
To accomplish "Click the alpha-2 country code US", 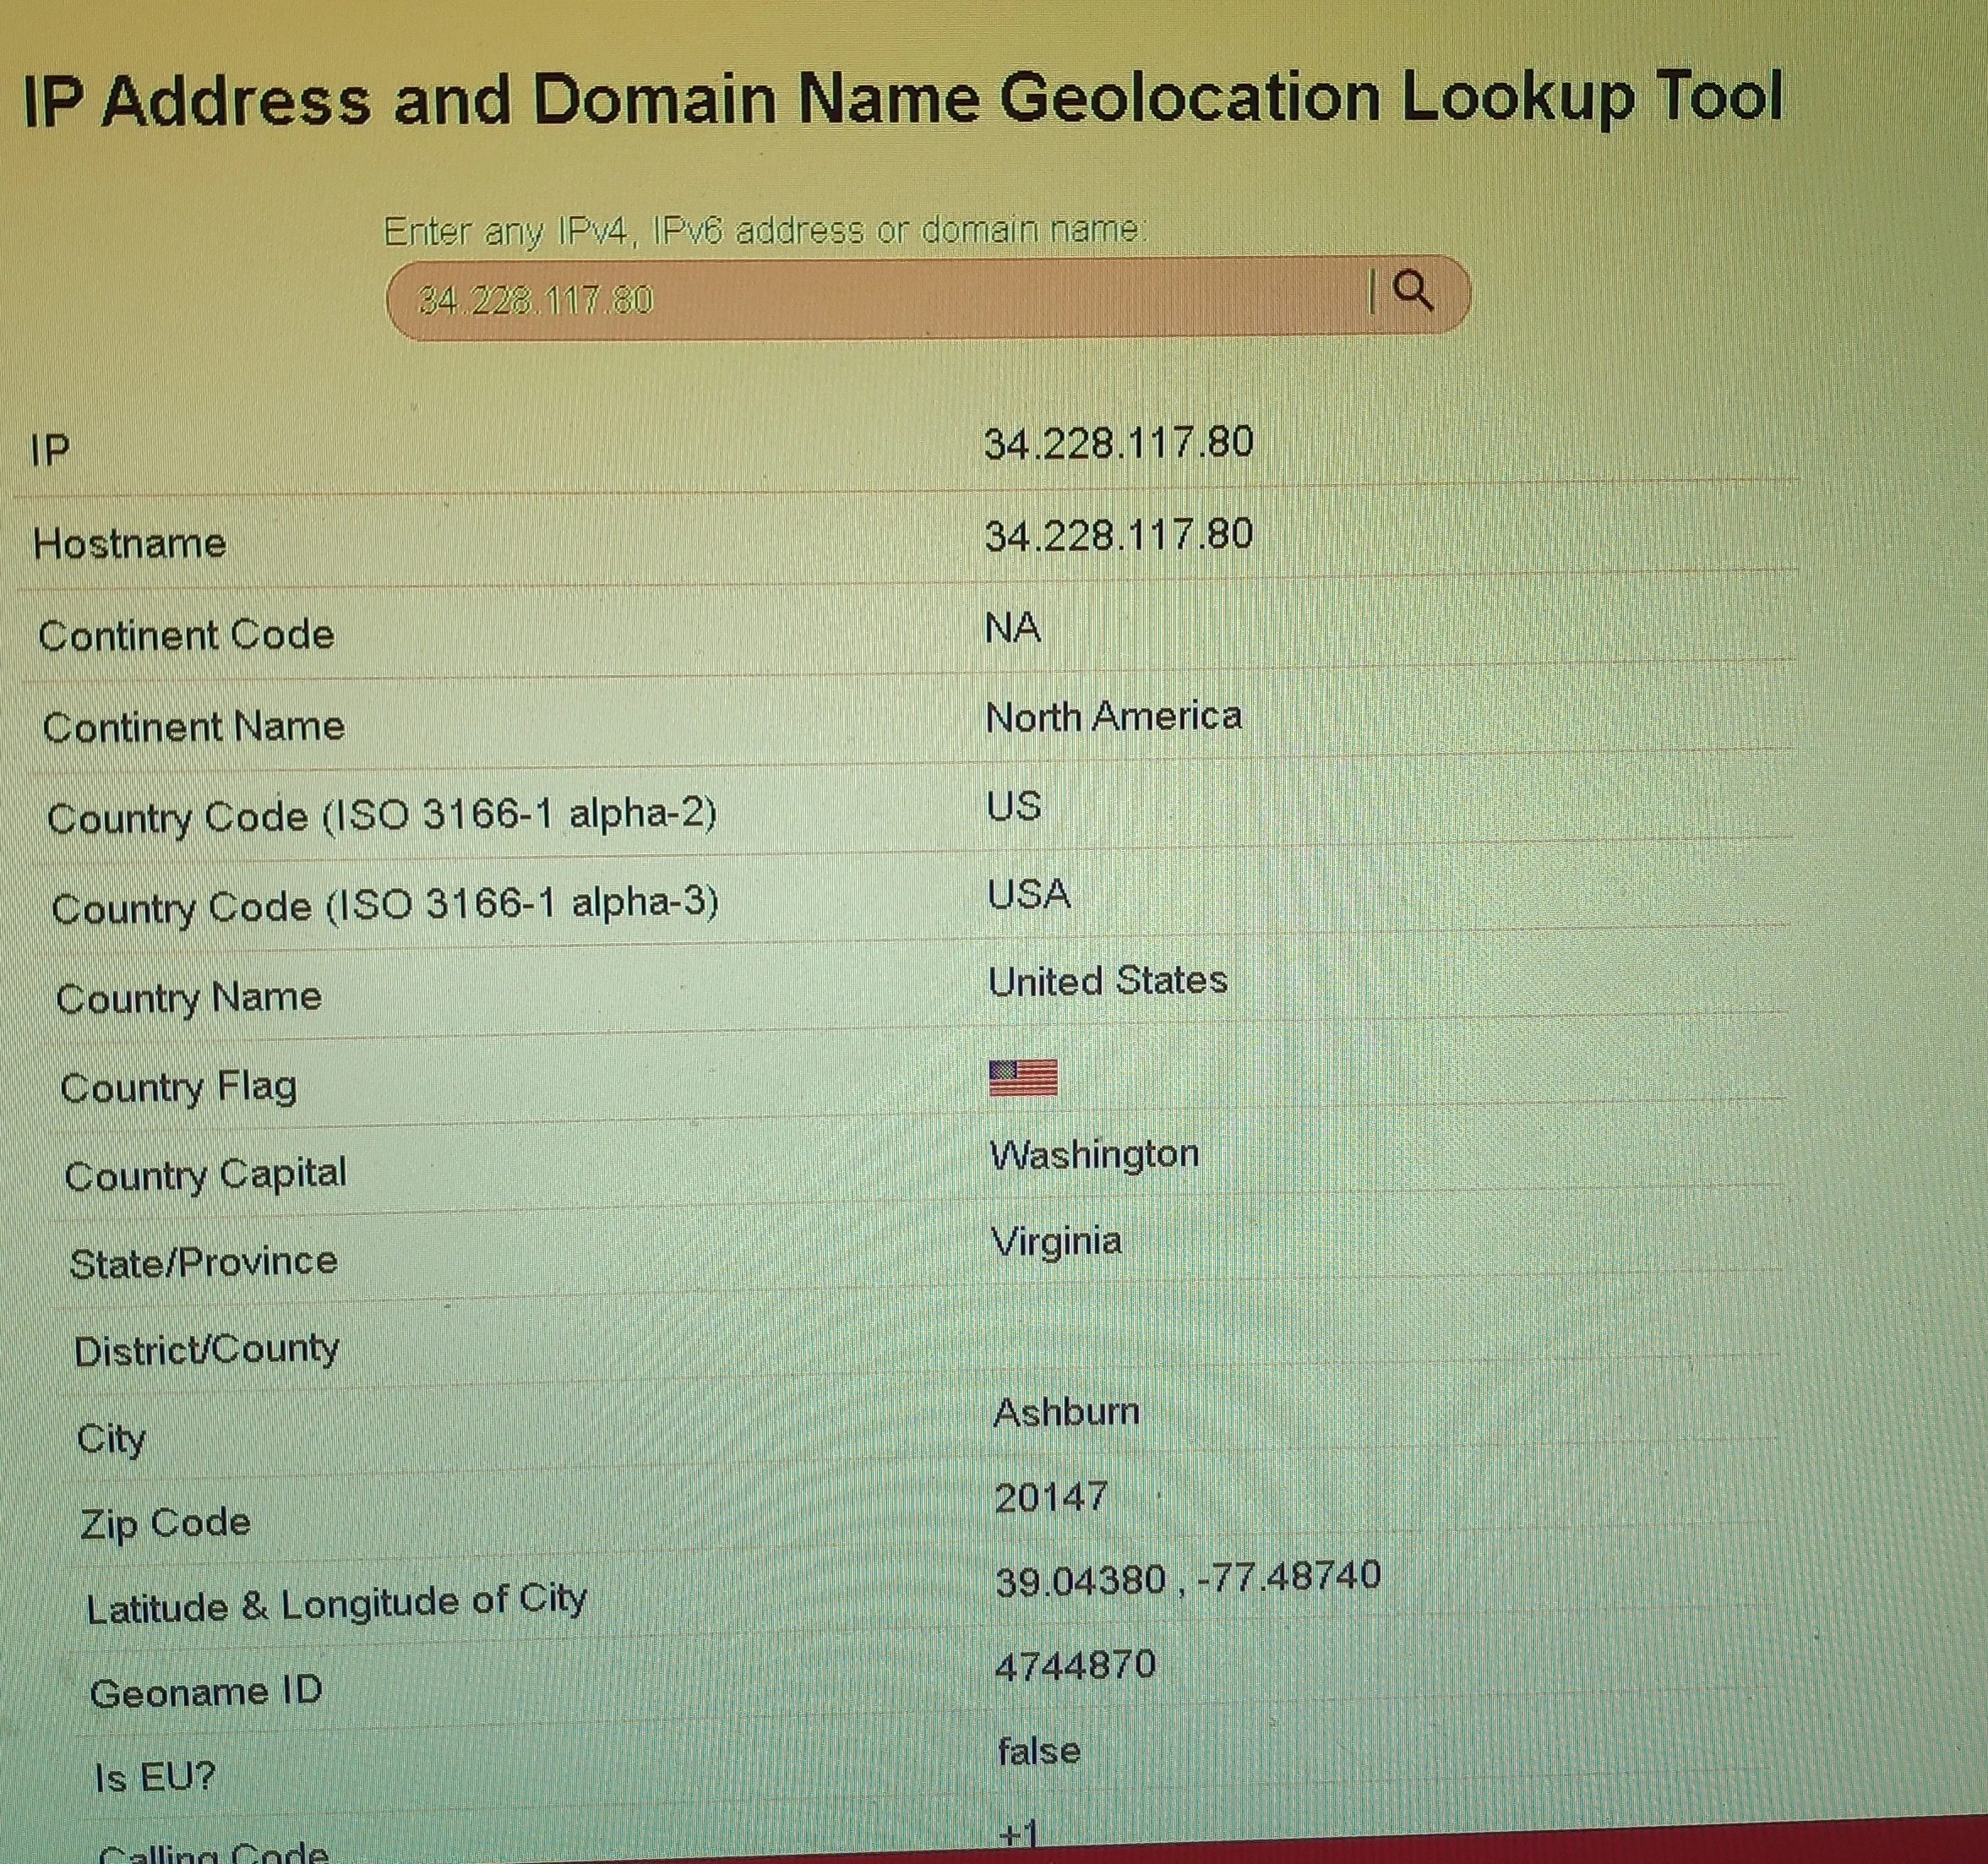I will tap(1013, 805).
